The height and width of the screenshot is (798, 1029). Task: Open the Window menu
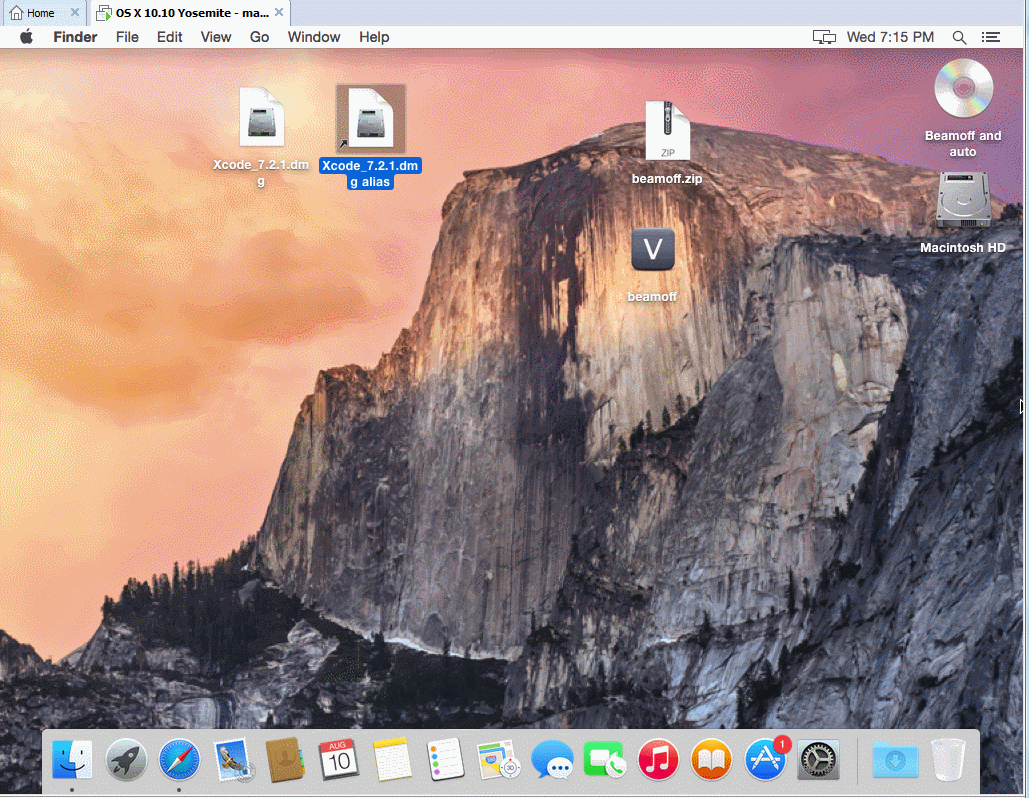[x=314, y=37]
